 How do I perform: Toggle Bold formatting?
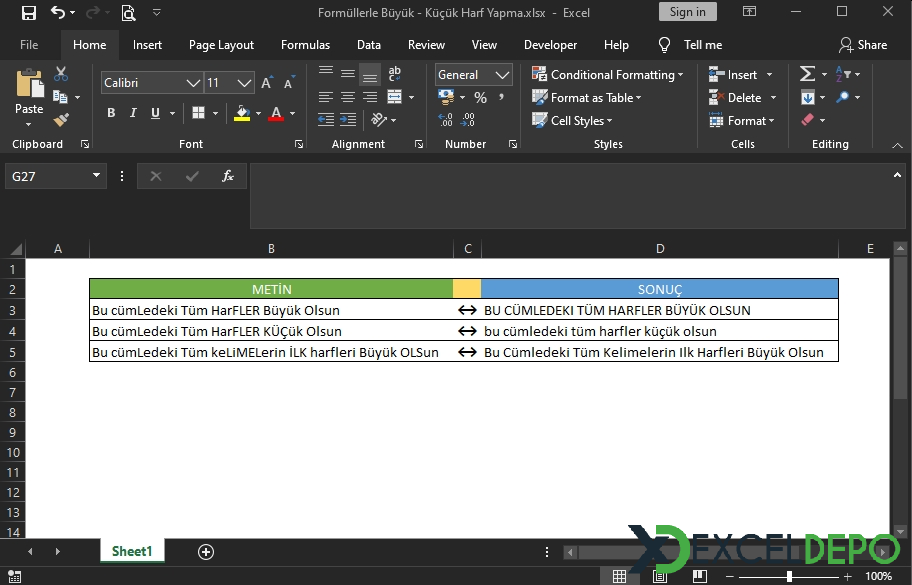(109, 113)
